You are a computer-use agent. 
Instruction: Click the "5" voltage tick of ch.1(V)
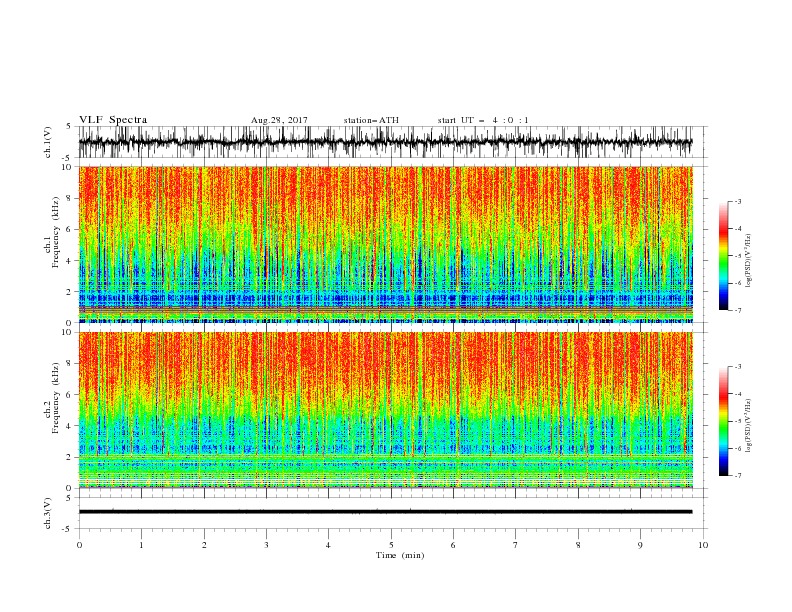point(69,126)
